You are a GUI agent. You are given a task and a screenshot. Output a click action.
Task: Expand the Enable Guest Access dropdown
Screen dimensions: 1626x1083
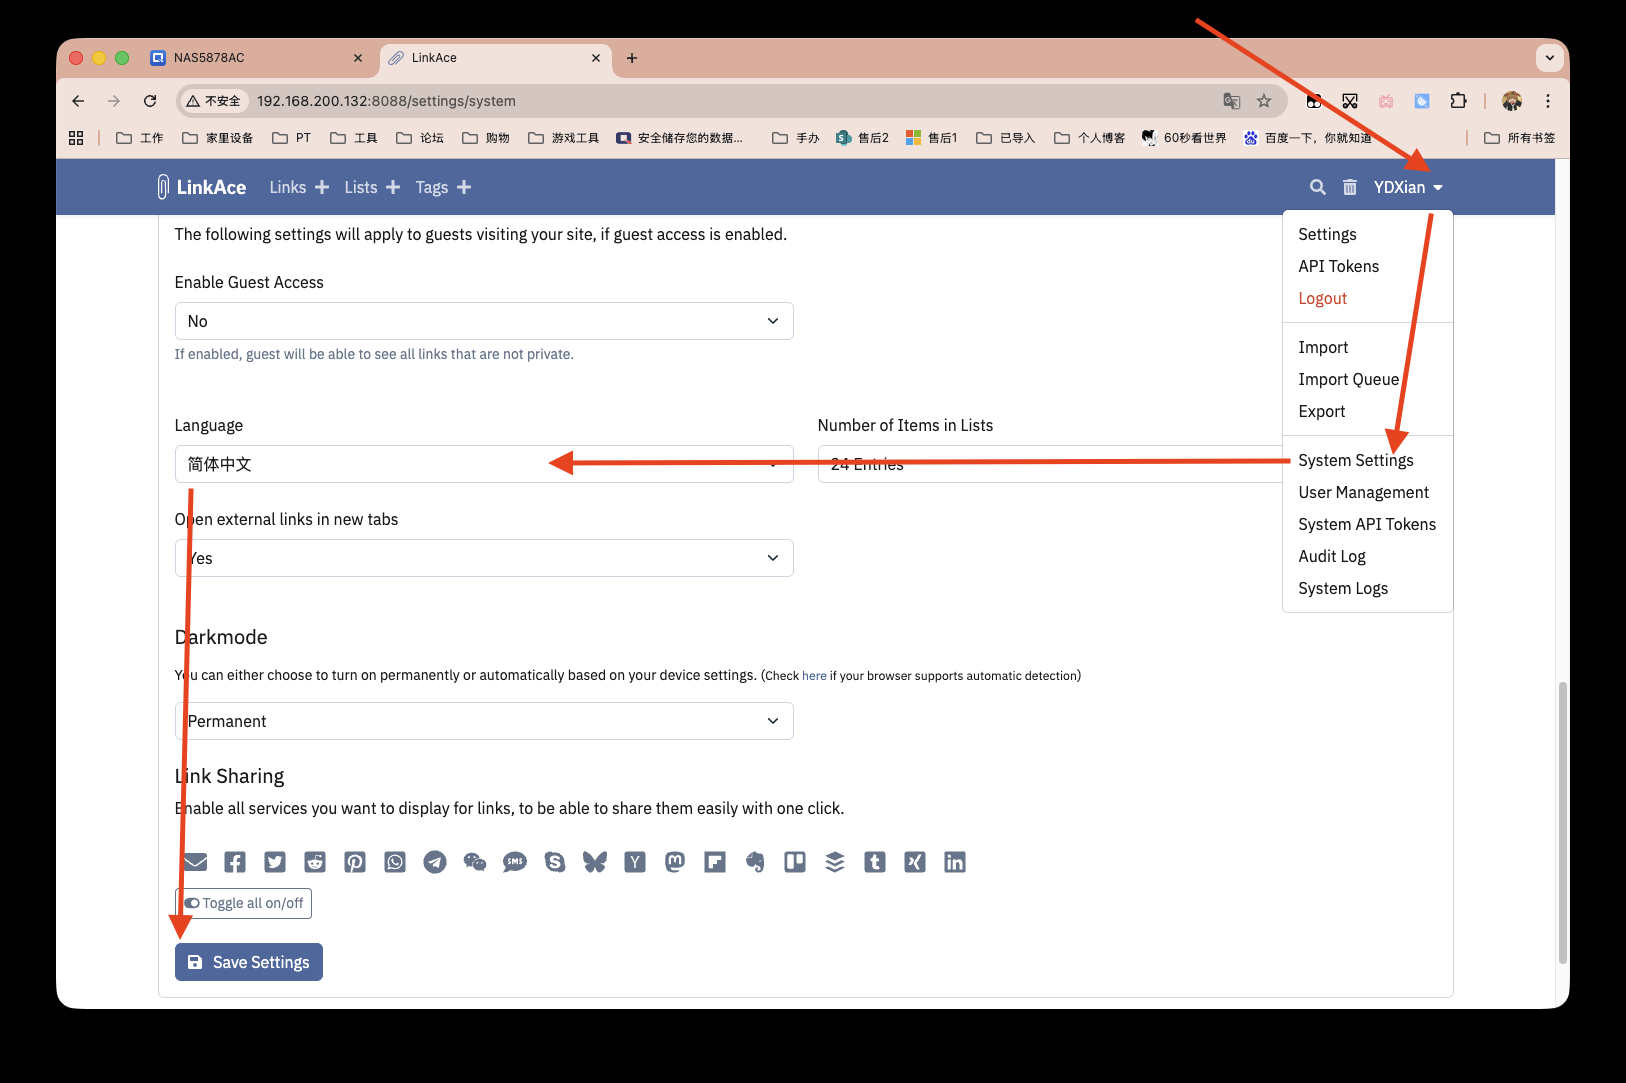(484, 321)
